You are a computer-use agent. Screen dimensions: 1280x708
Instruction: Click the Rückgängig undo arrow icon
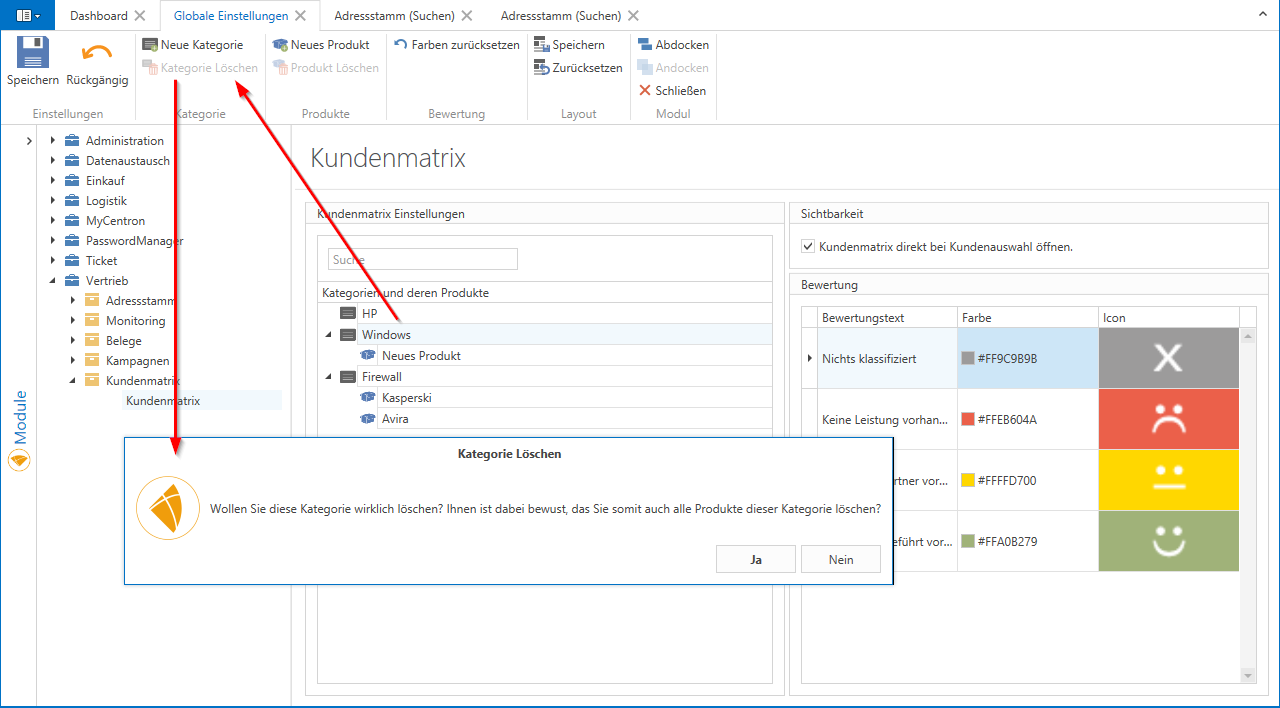click(97, 53)
